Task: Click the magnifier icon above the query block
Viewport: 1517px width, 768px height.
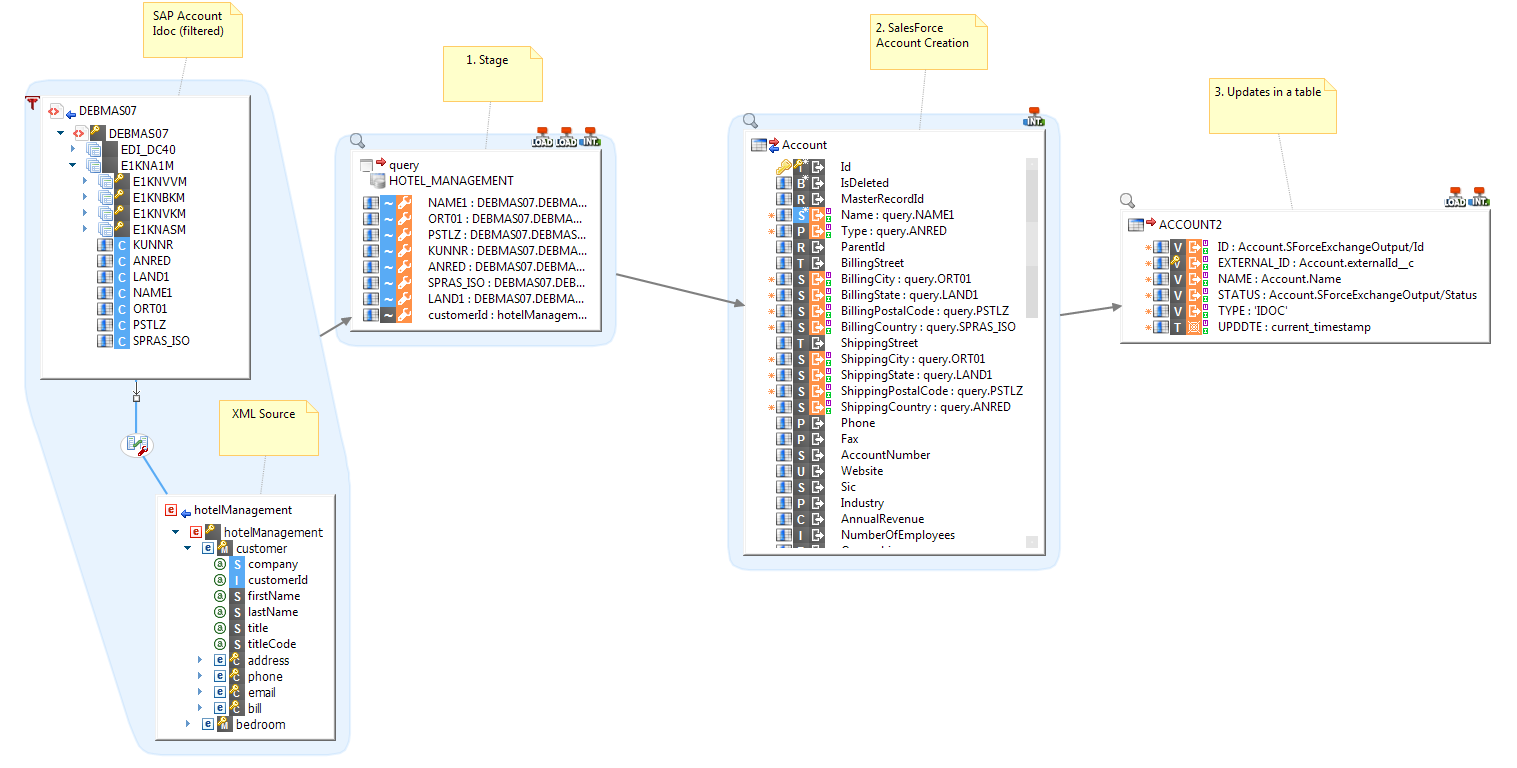Action: point(357,141)
